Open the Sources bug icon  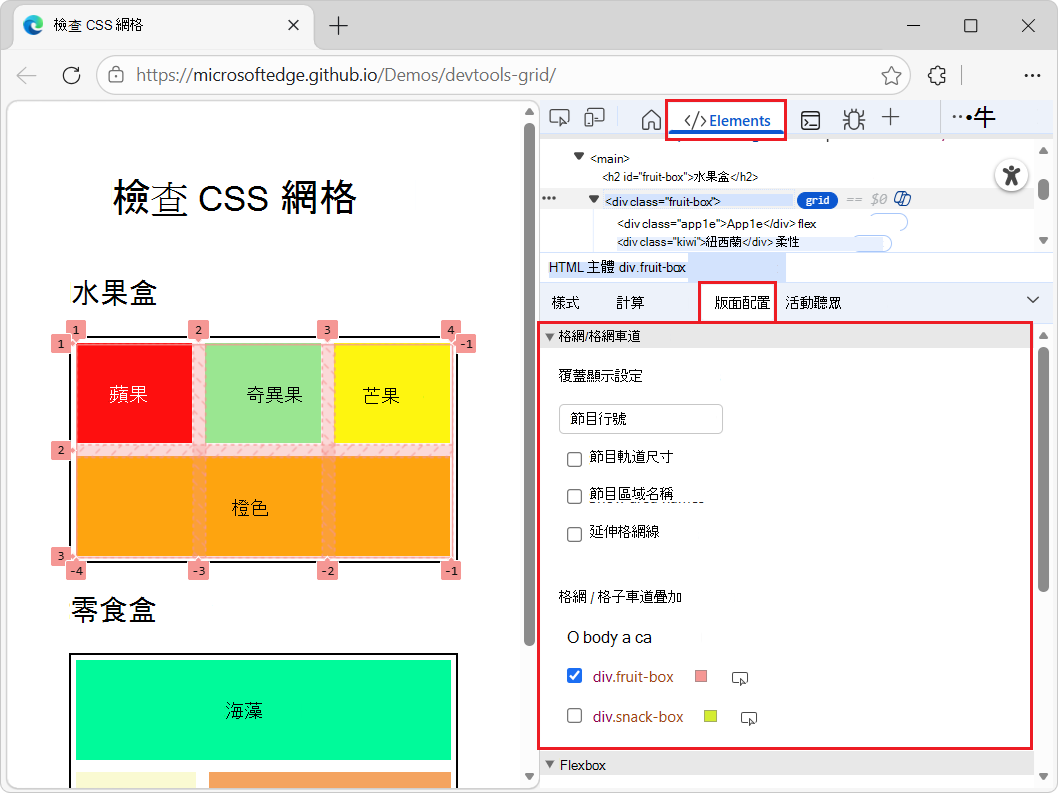pos(854,120)
